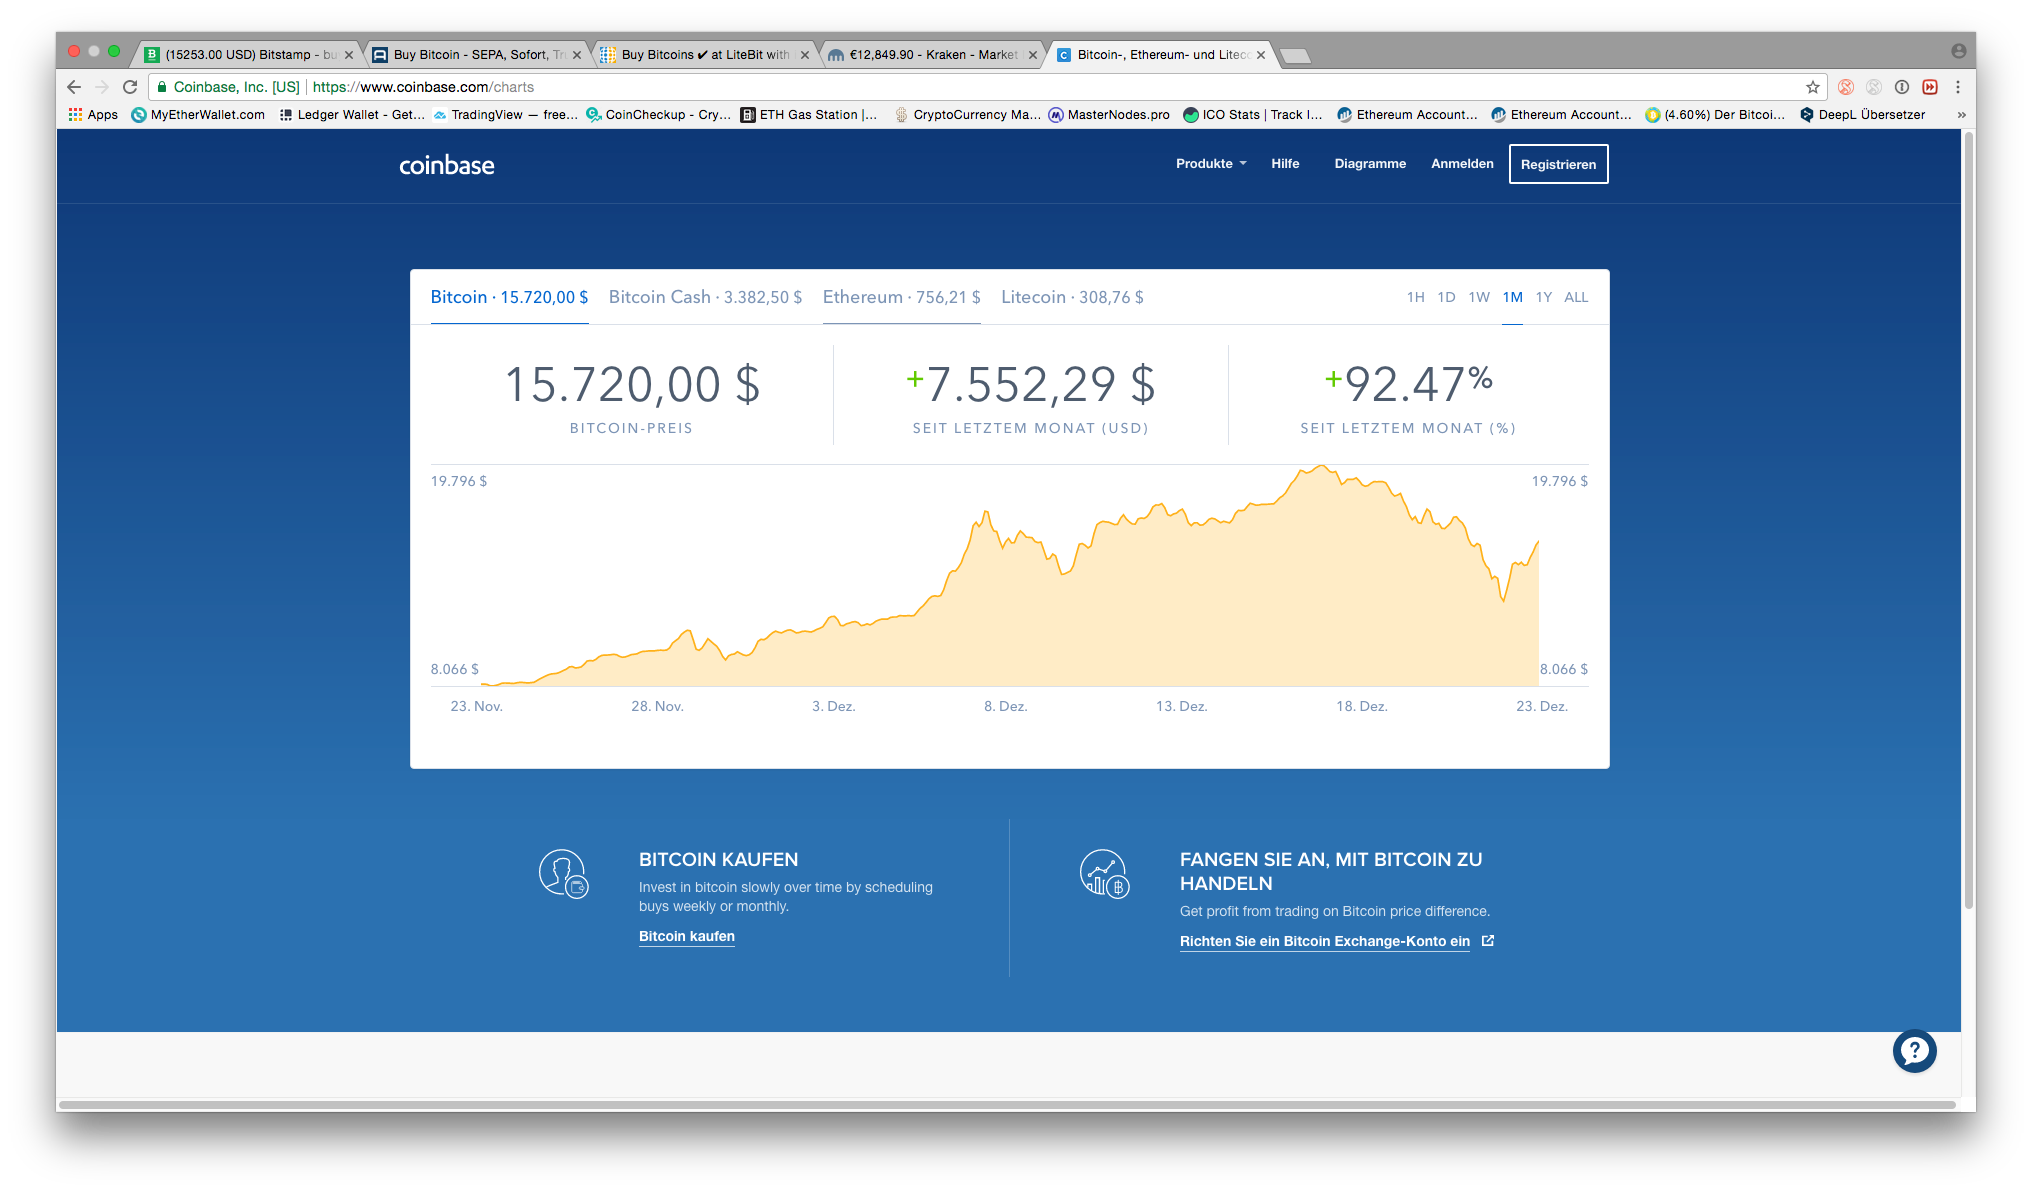Open the help question-mark chat bubble

(x=1914, y=1051)
